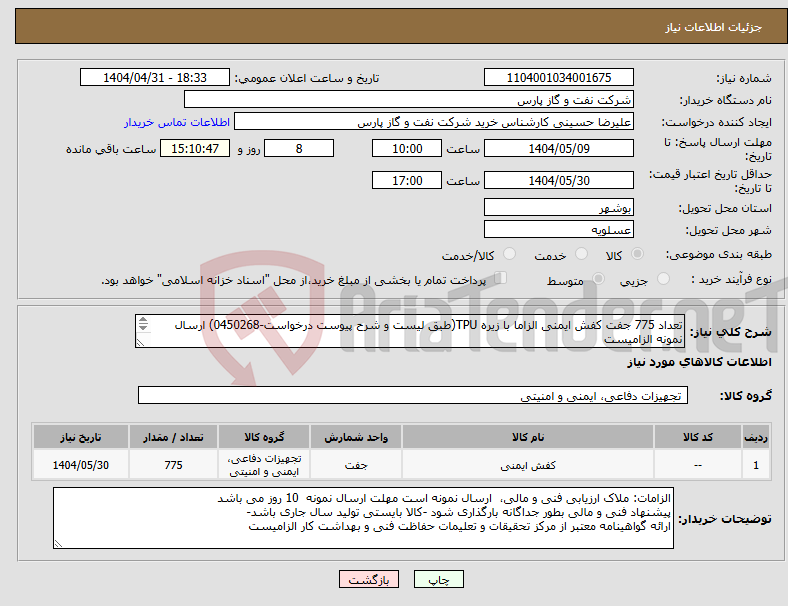
Task: Click the delivery province field بوشهر
Action: tap(558, 207)
